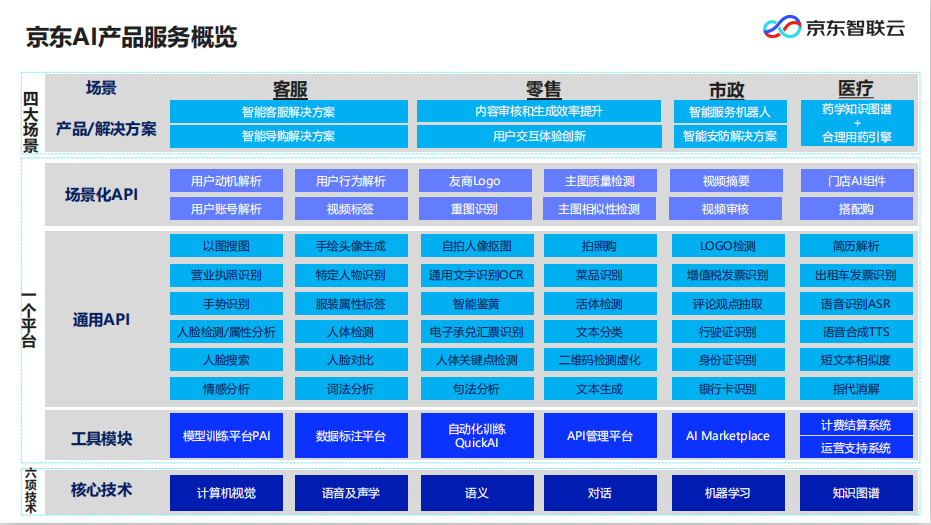Click 用户交互体验创新 box

539,136
